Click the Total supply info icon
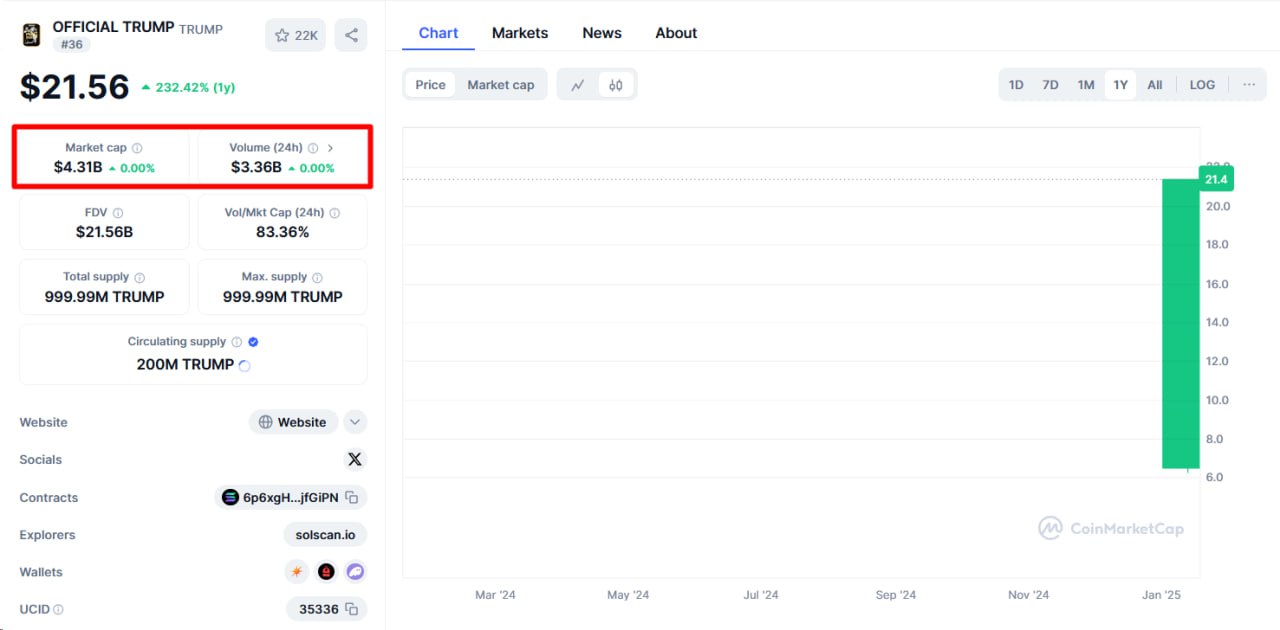The height and width of the screenshot is (630, 1280). 139,277
